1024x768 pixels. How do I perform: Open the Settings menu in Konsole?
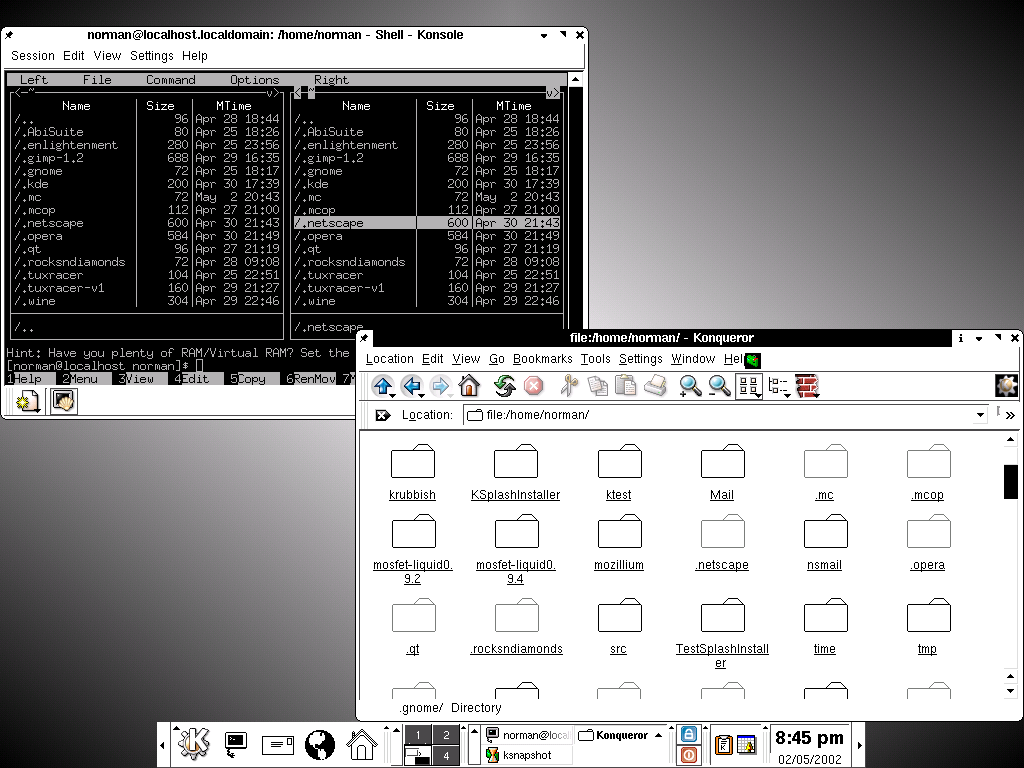(x=152, y=56)
